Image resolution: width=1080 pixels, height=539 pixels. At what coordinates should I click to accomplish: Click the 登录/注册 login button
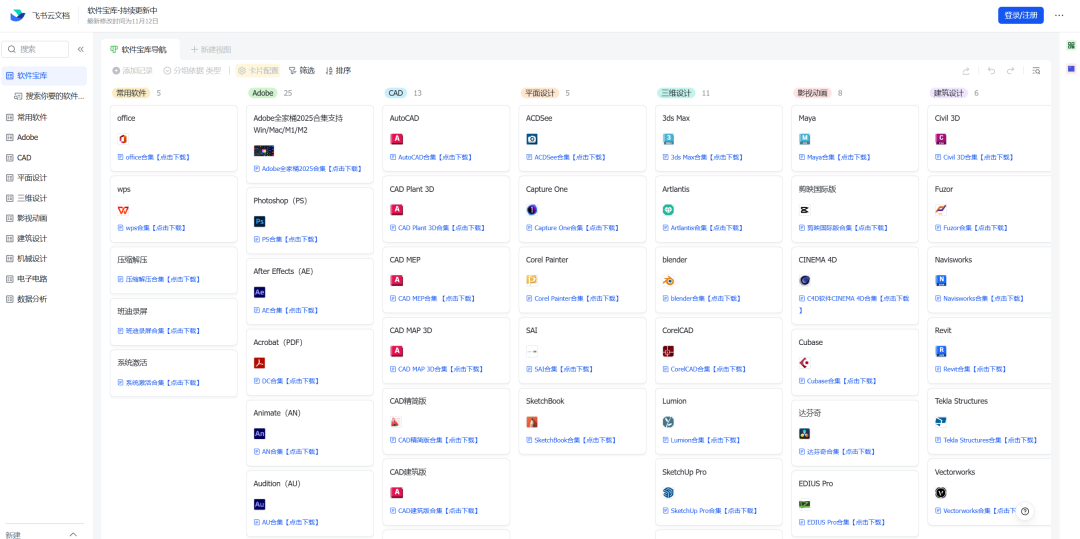point(1020,15)
